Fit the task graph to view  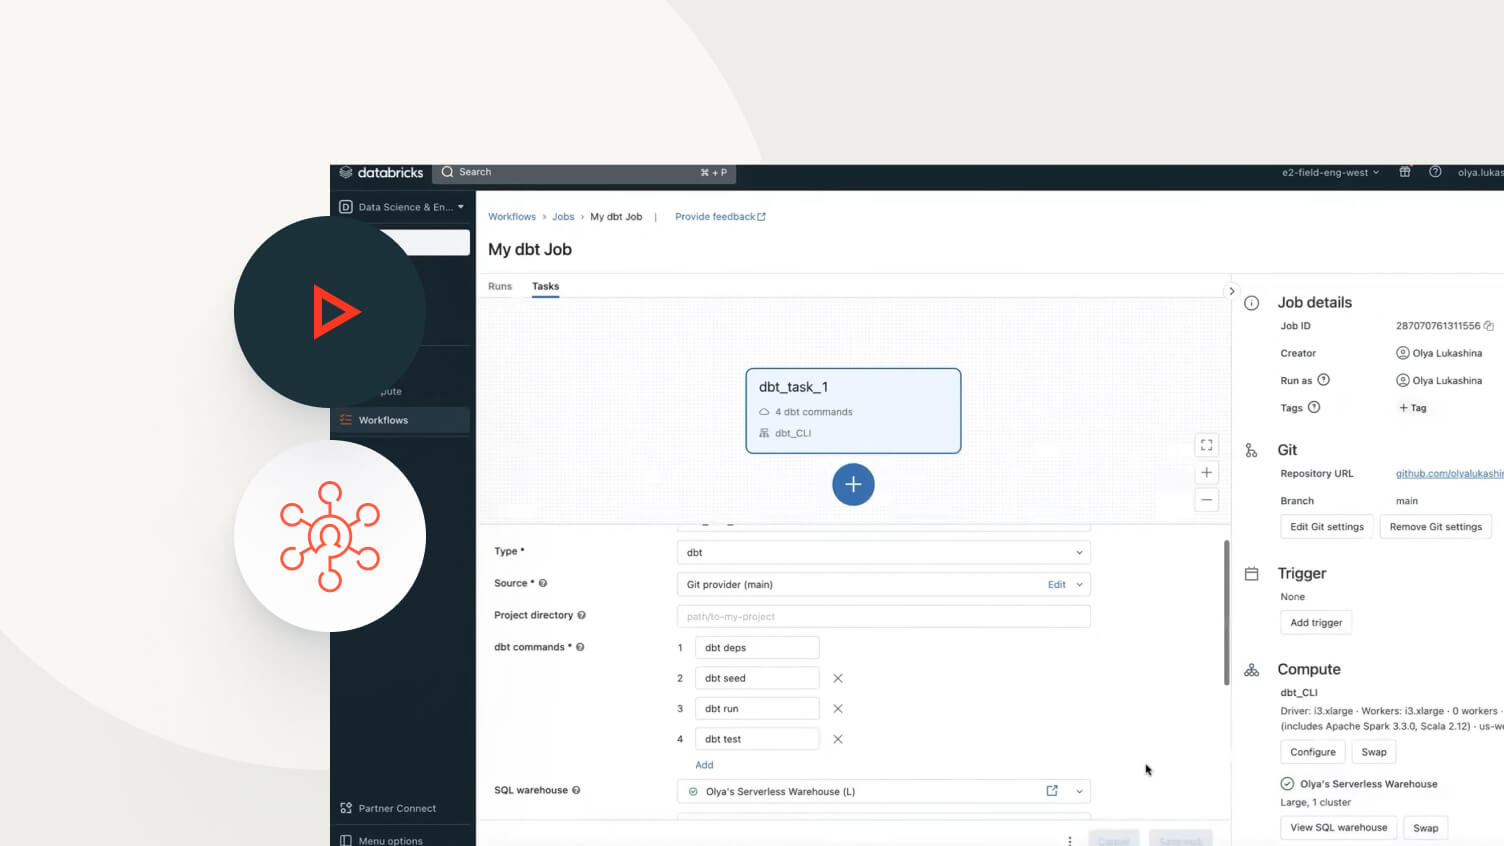[1207, 445]
